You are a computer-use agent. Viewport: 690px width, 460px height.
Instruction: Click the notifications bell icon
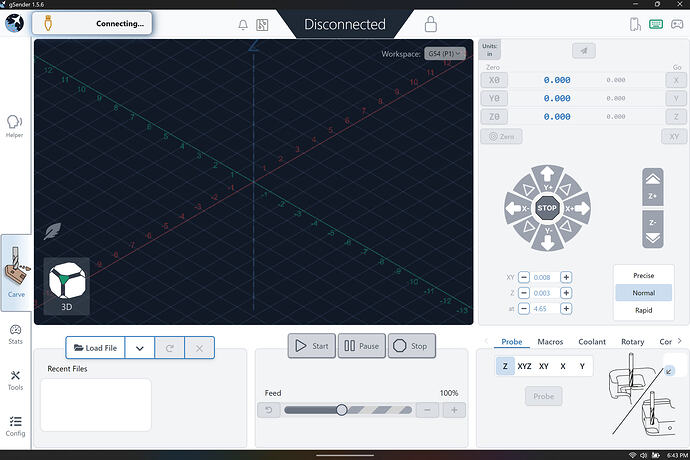[x=242, y=24]
